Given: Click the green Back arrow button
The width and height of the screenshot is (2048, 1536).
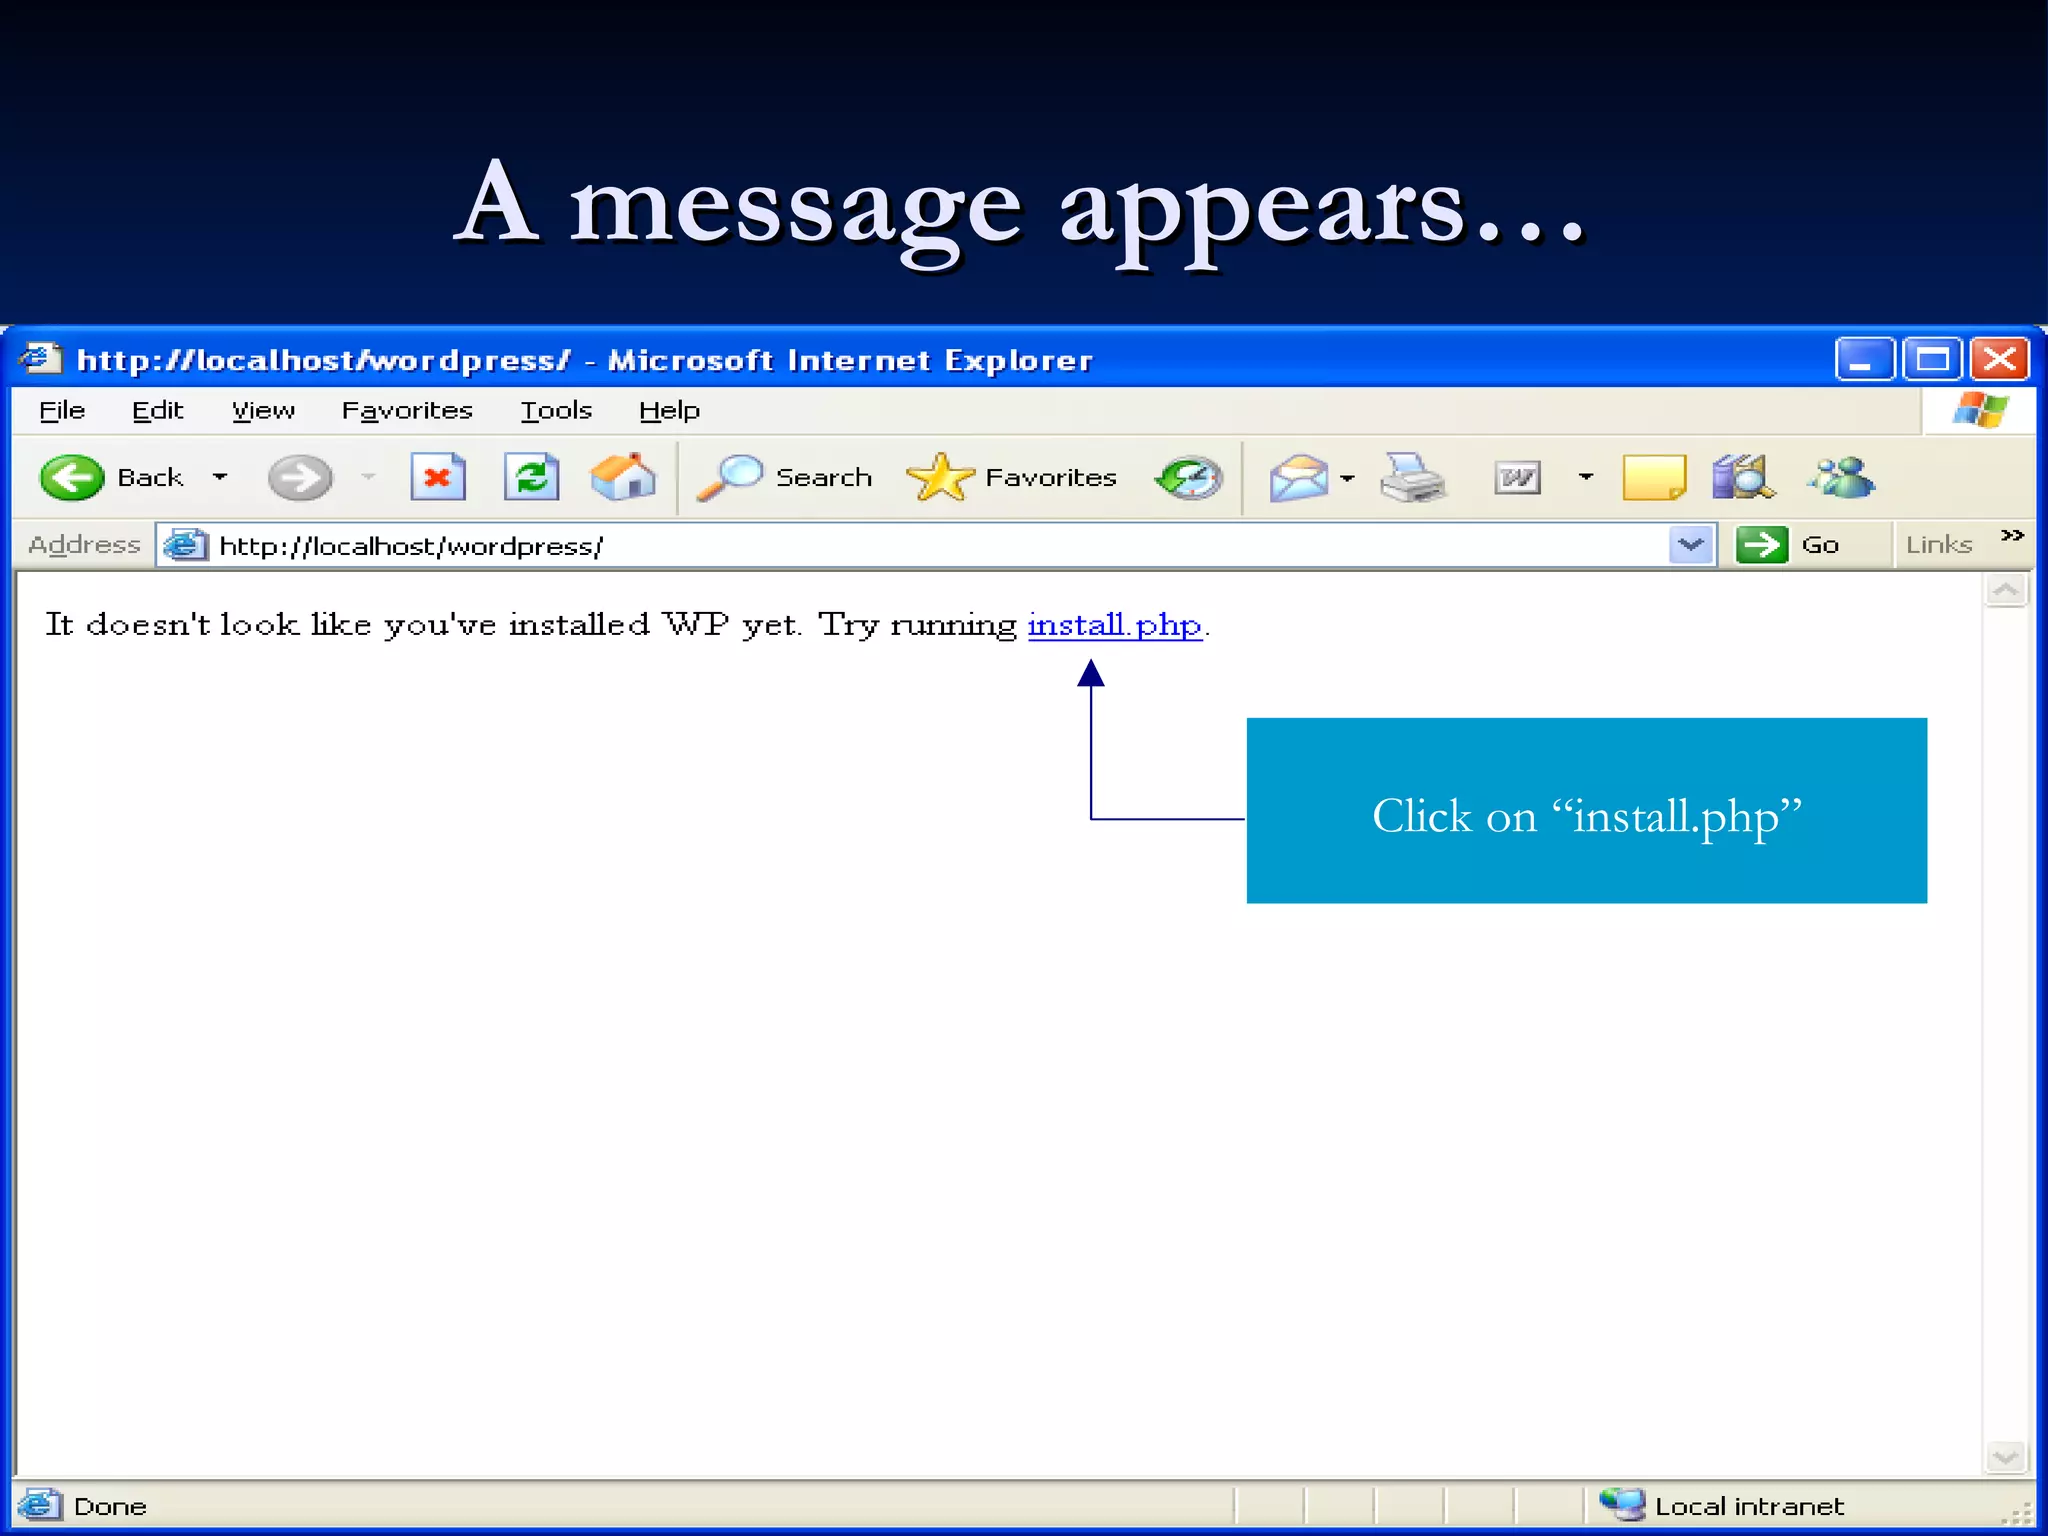Looking at the screenshot, I should point(72,477).
